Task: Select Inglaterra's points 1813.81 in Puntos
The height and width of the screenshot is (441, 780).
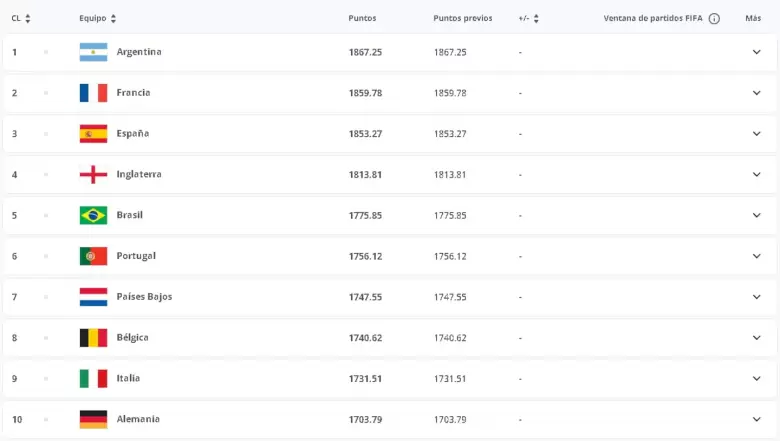Action: tap(365, 175)
